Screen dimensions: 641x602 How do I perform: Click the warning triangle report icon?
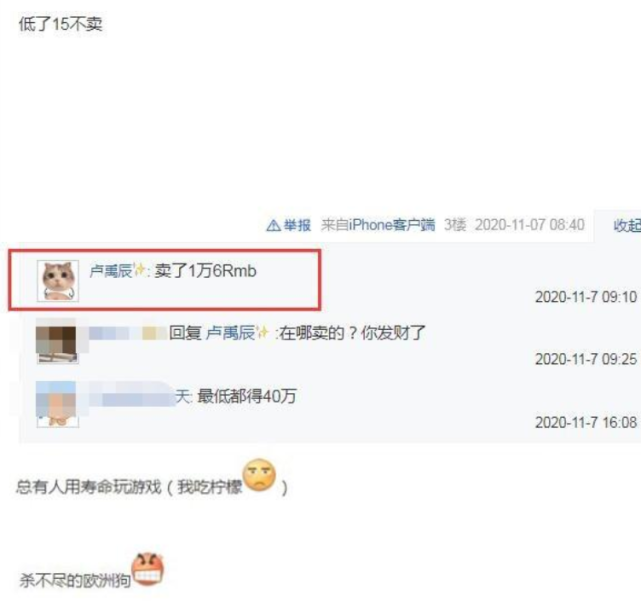[273, 225]
